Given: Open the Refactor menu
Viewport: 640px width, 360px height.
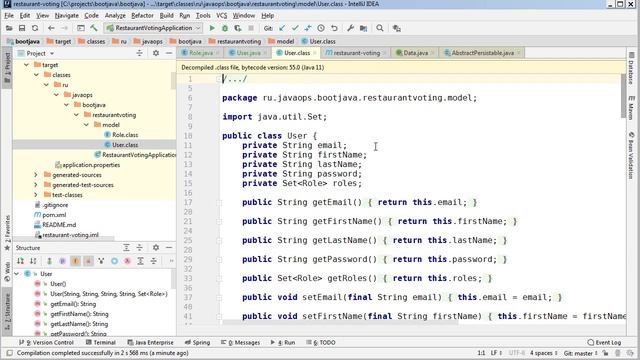Looking at the screenshot, I should tap(142, 16).
